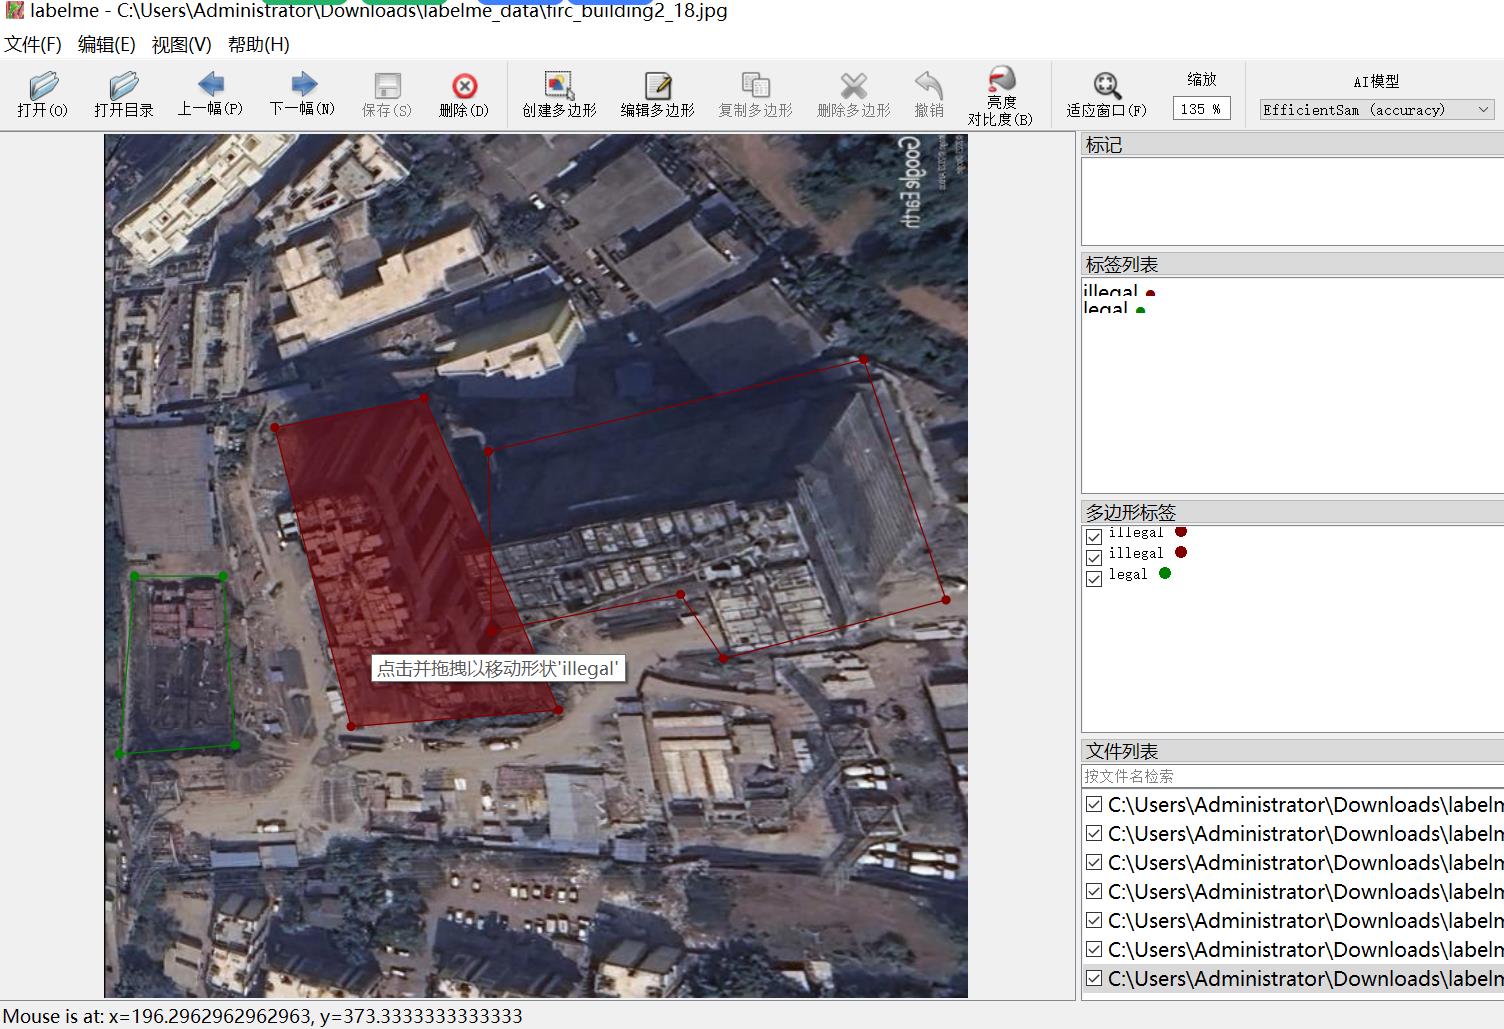
Task: Click the Open file (打开) icon
Action: point(43,94)
